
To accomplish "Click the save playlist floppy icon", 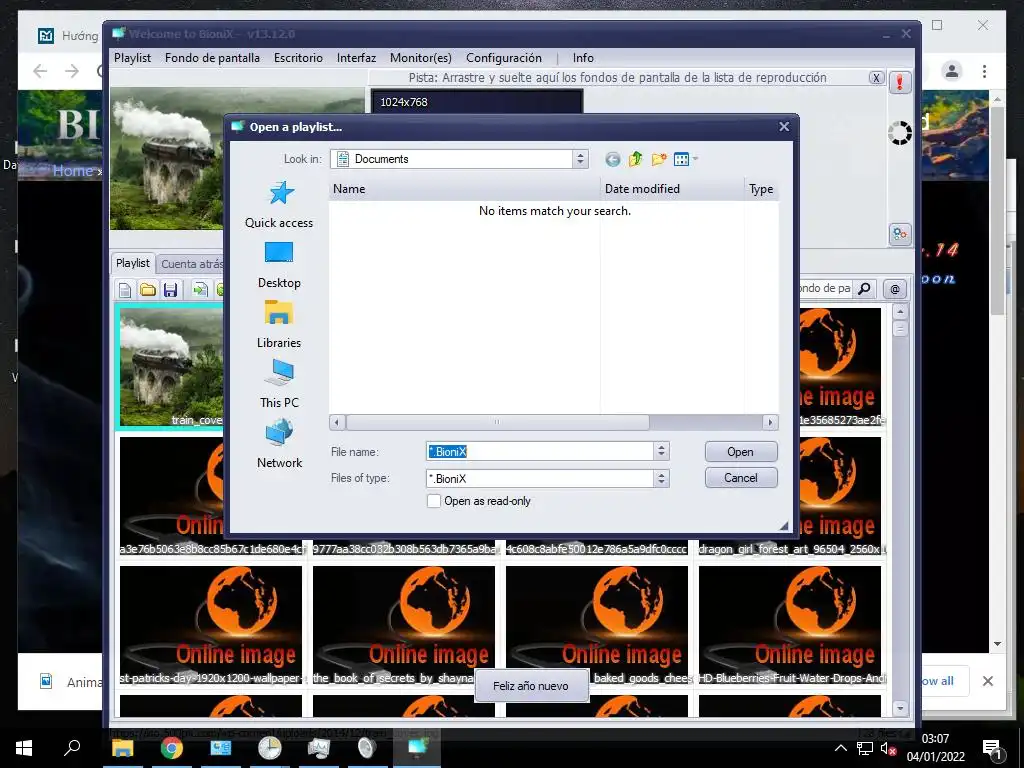I will (170, 289).
